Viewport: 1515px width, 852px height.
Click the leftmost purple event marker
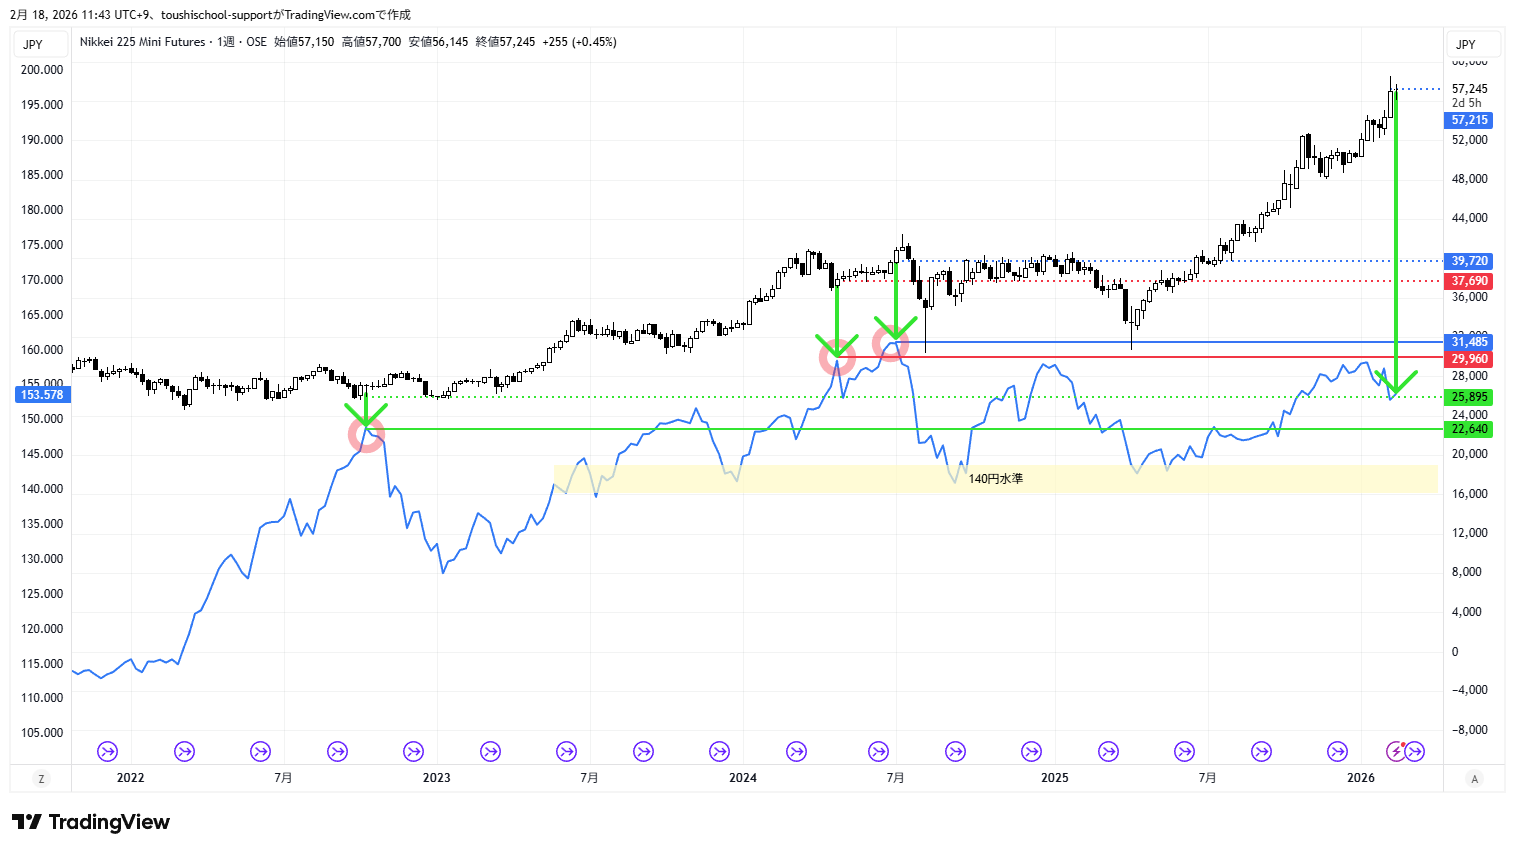pyautogui.click(x=107, y=751)
